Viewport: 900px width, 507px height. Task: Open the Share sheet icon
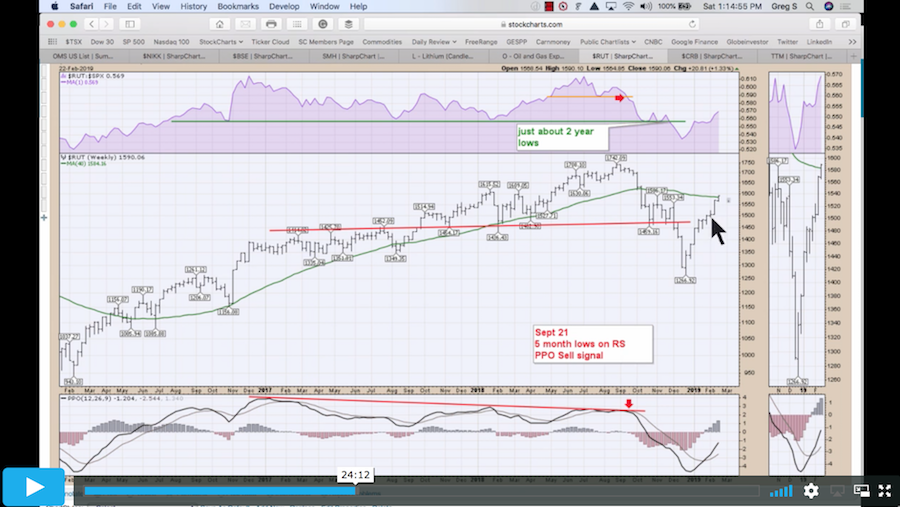click(820, 24)
